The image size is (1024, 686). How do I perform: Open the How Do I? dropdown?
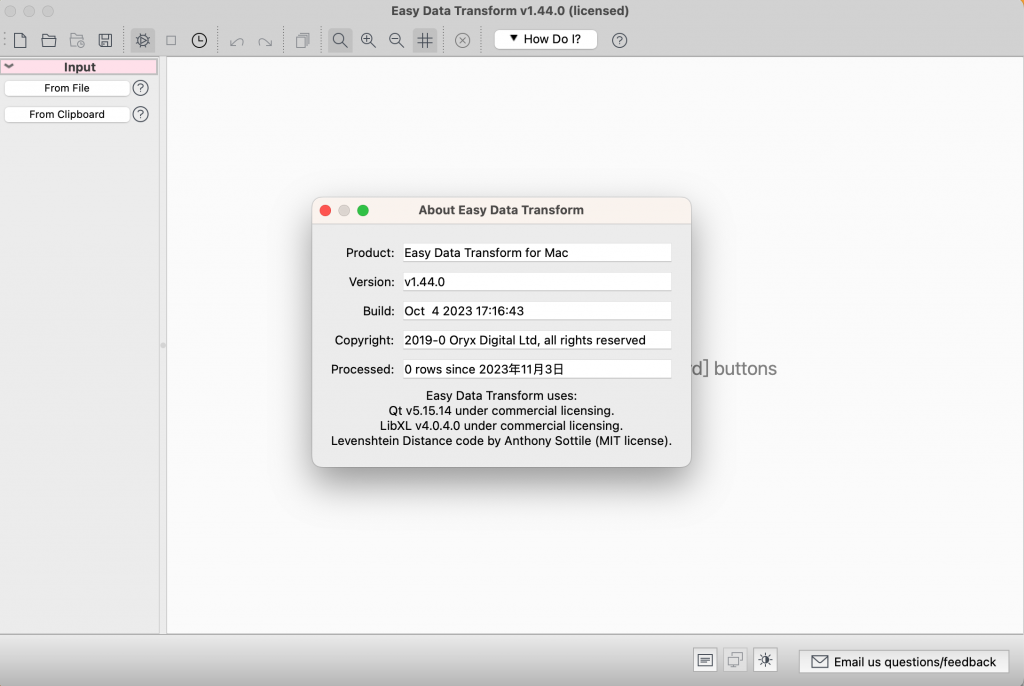point(545,39)
